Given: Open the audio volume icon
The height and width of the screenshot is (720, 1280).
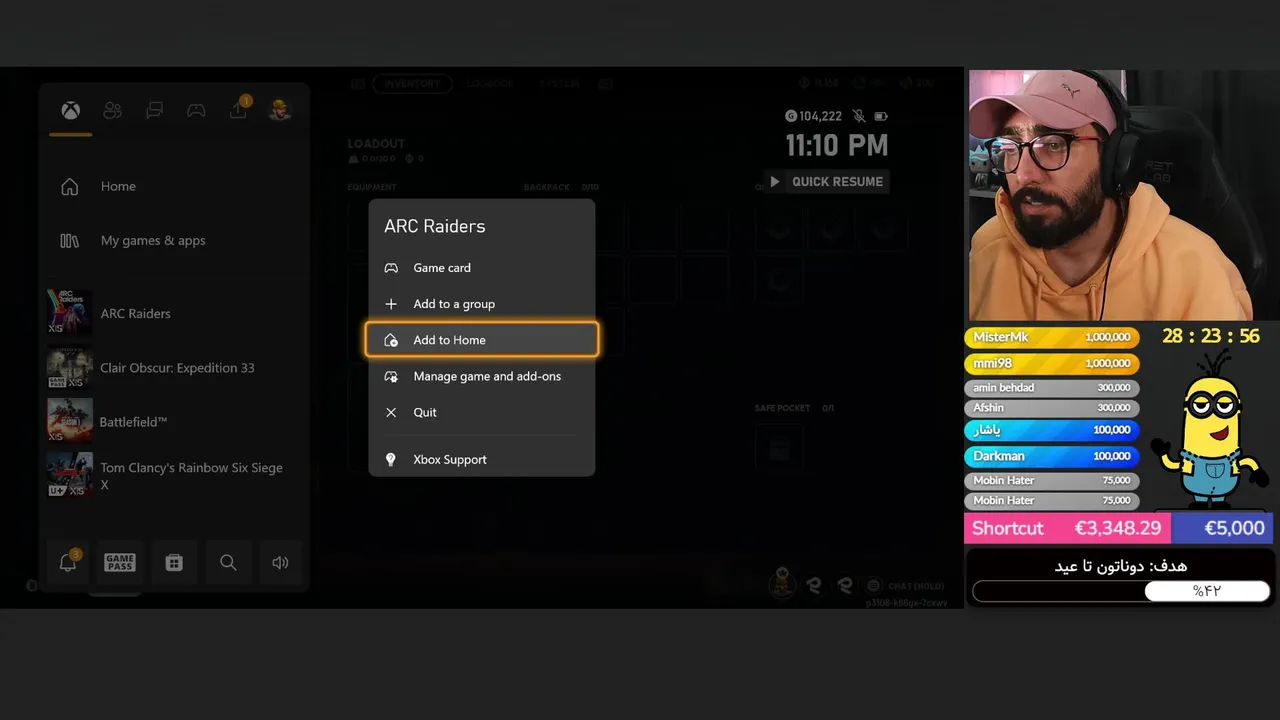Looking at the screenshot, I should [x=280, y=562].
